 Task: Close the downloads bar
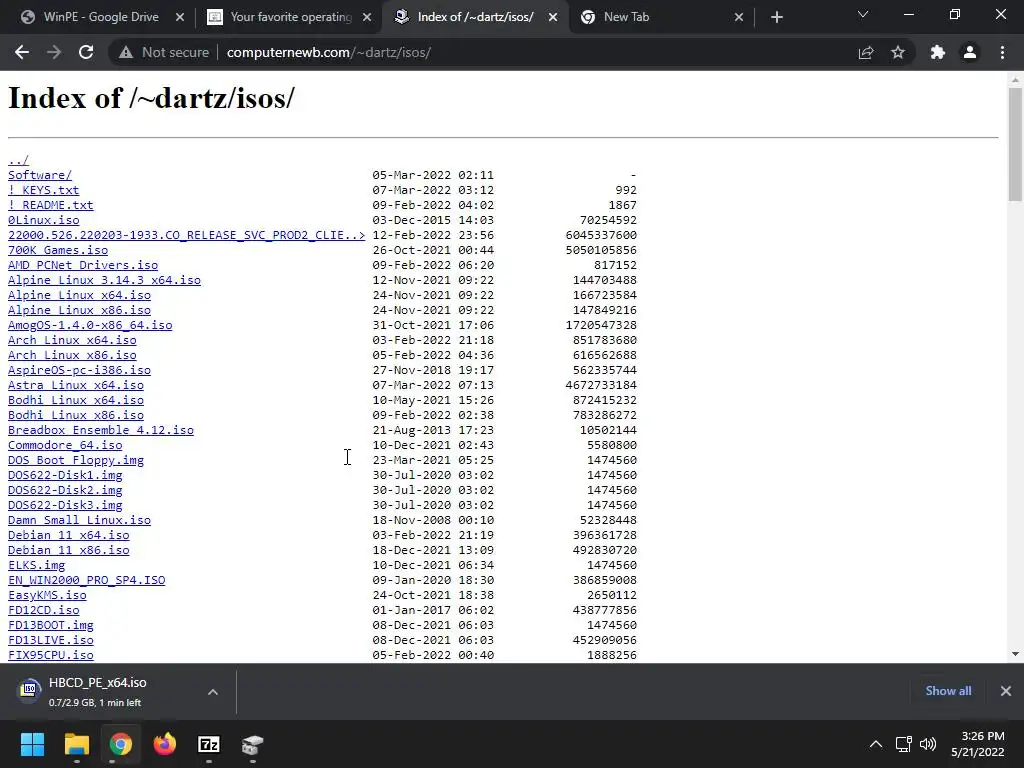click(x=1006, y=691)
